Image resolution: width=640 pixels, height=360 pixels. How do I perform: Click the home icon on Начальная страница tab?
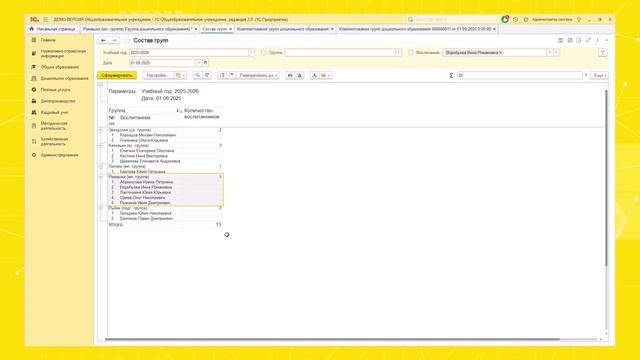pos(31,29)
